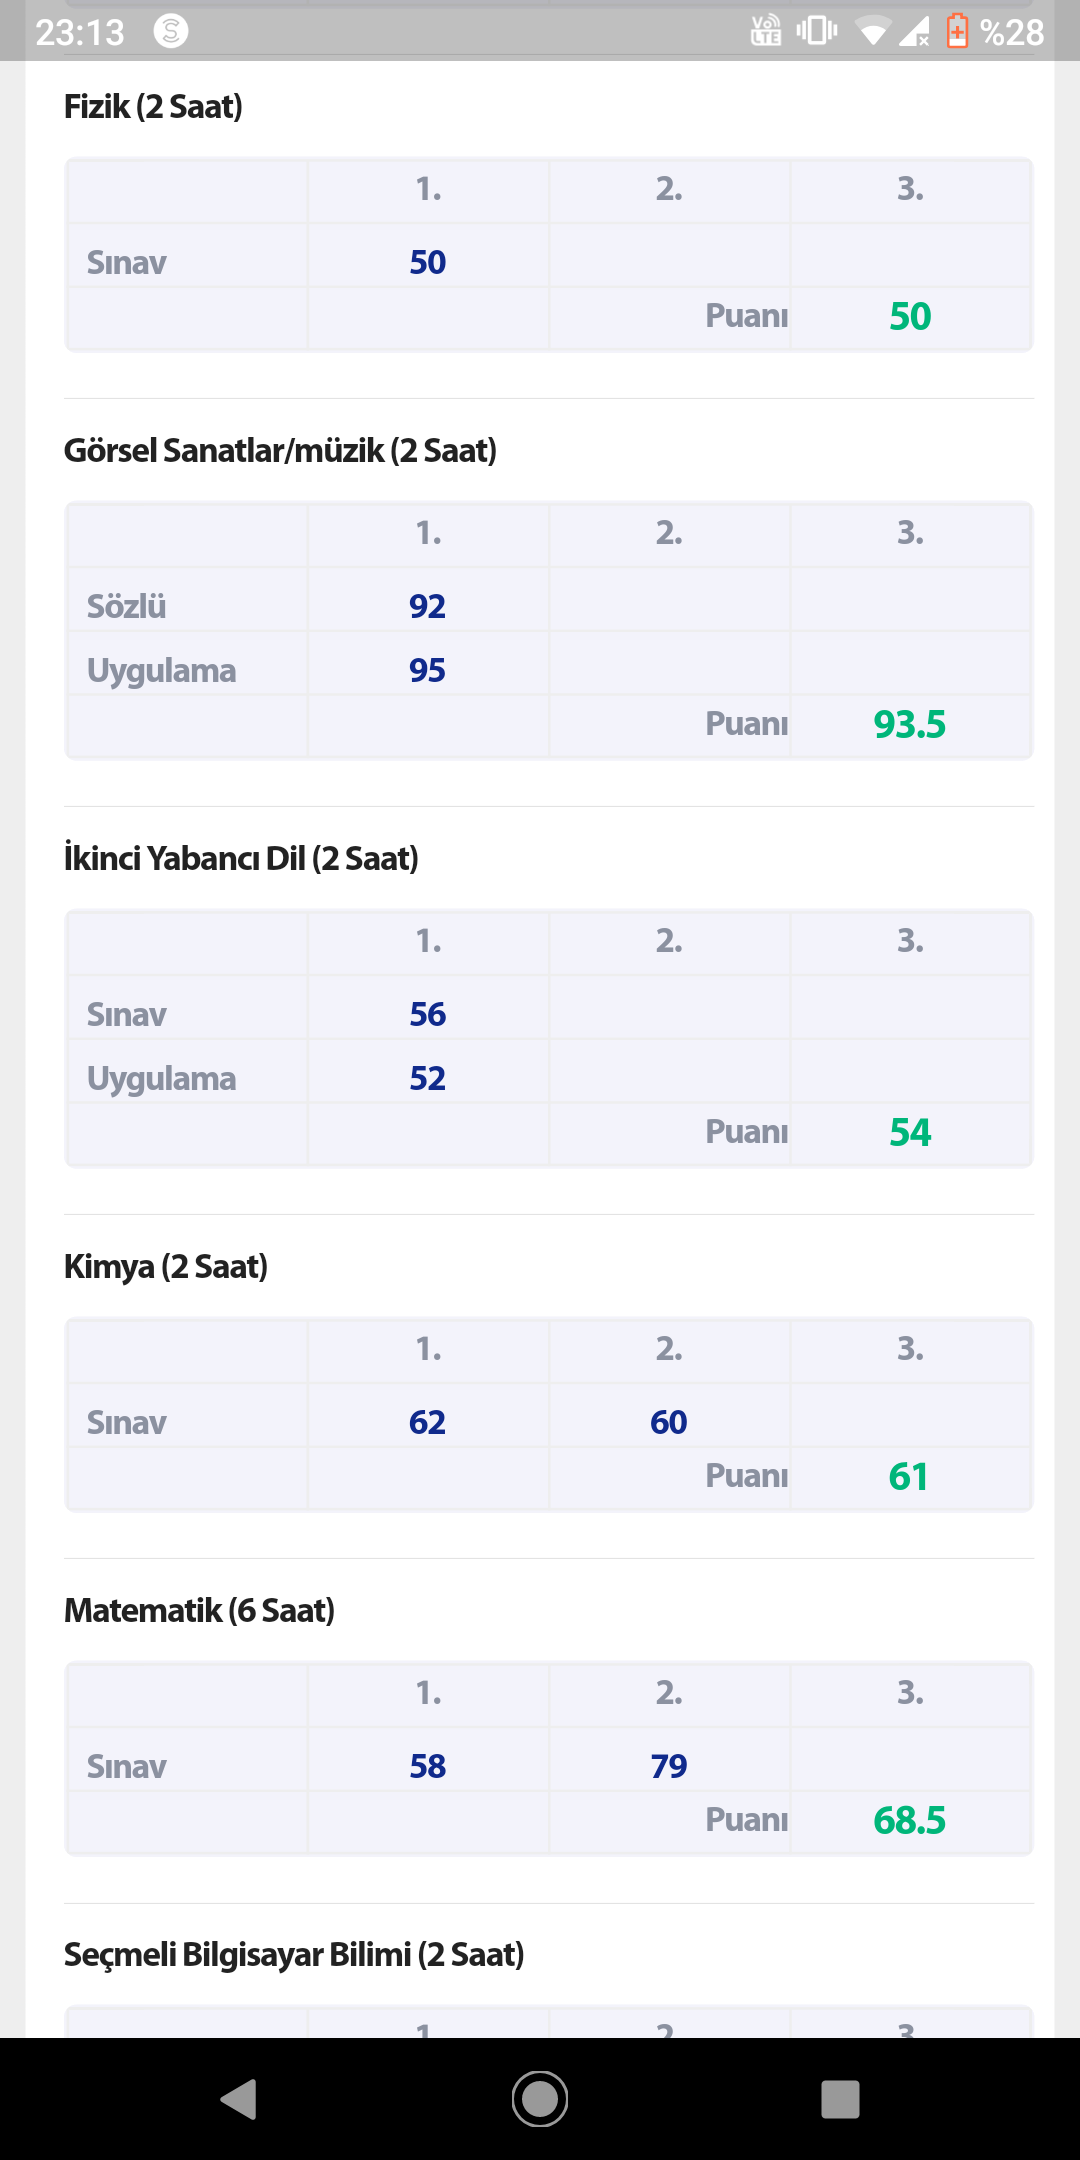Tap the Matematik second exam score 79
Image resolution: width=1080 pixels, height=2160 pixels.
[x=669, y=1766]
